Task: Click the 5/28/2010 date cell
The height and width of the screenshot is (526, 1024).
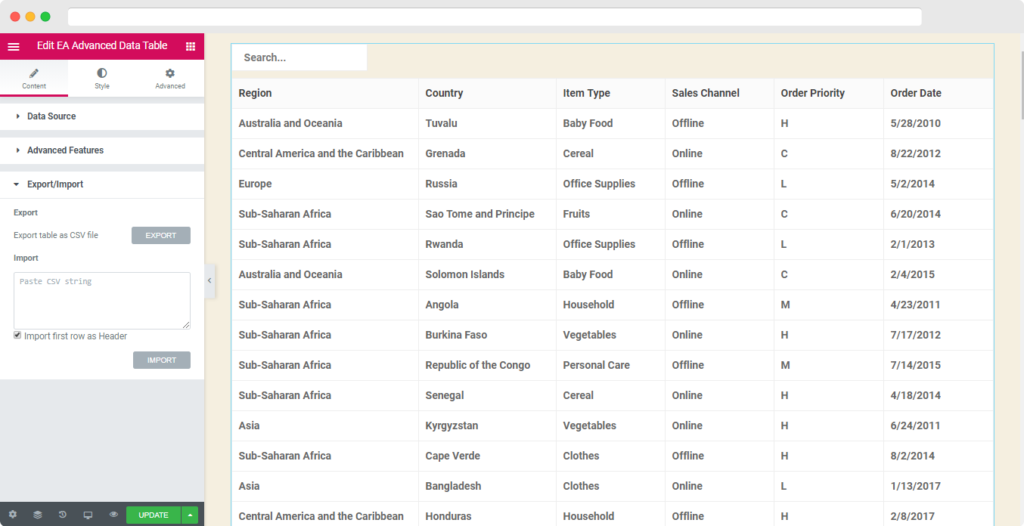Action: (x=938, y=123)
